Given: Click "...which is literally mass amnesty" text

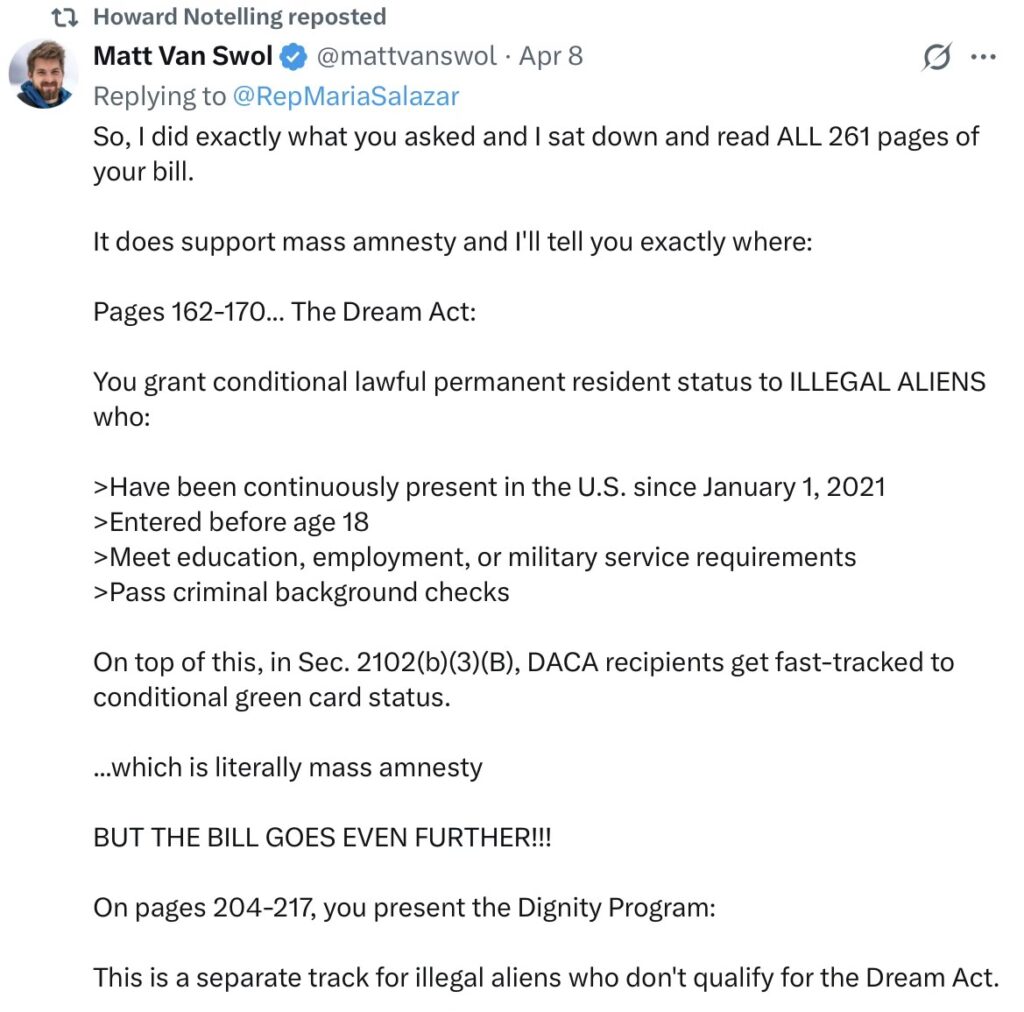Looking at the screenshot, I should click(288, 767).
